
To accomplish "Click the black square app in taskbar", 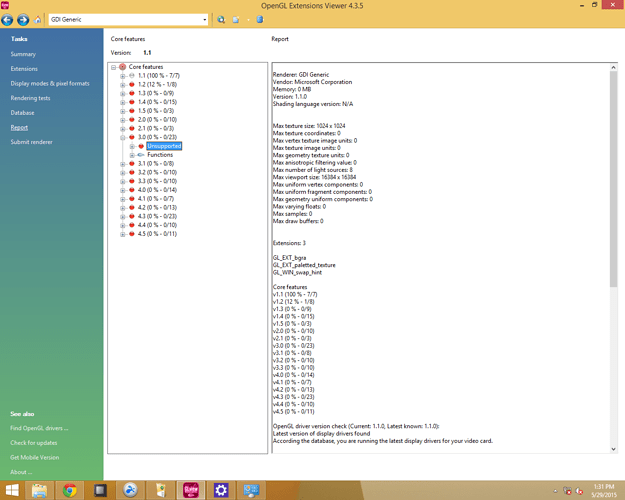I will (100, 490).
